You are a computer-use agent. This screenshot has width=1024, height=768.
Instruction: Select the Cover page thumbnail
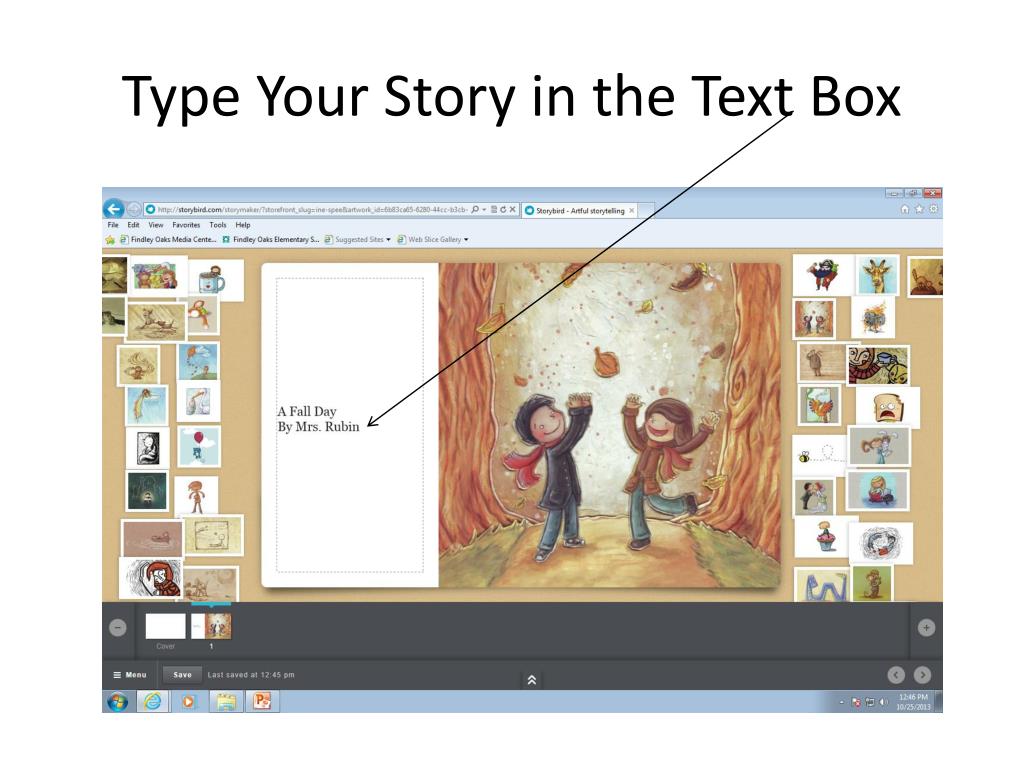[165, 626]
